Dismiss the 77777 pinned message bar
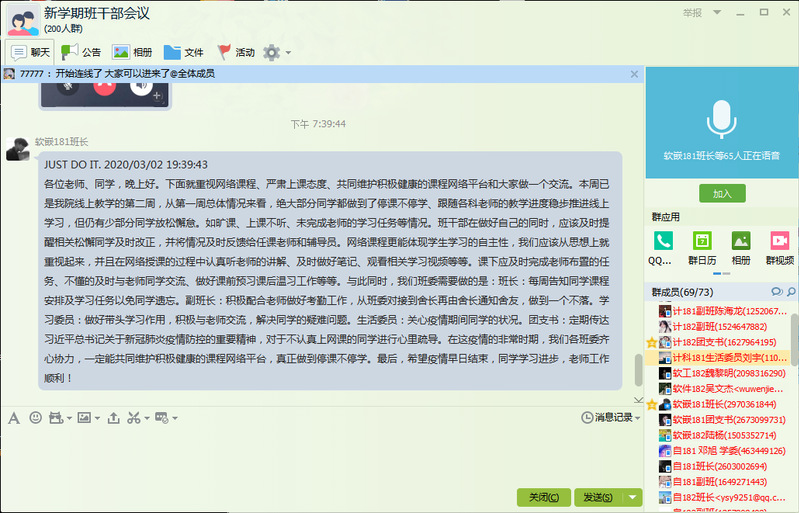Viewport: 799px width, 513px height. (x=634, y=74)
